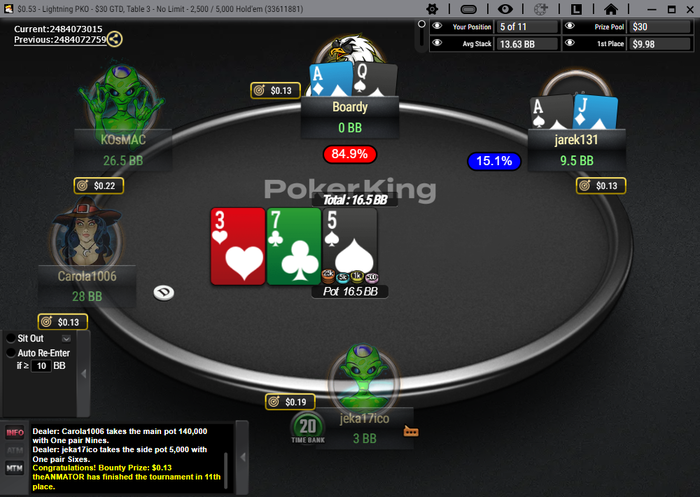Open the Sit Out dropdown arrow
Image resolution: width=700 pixels, height=497 pixels.
[x=66, y=338]
